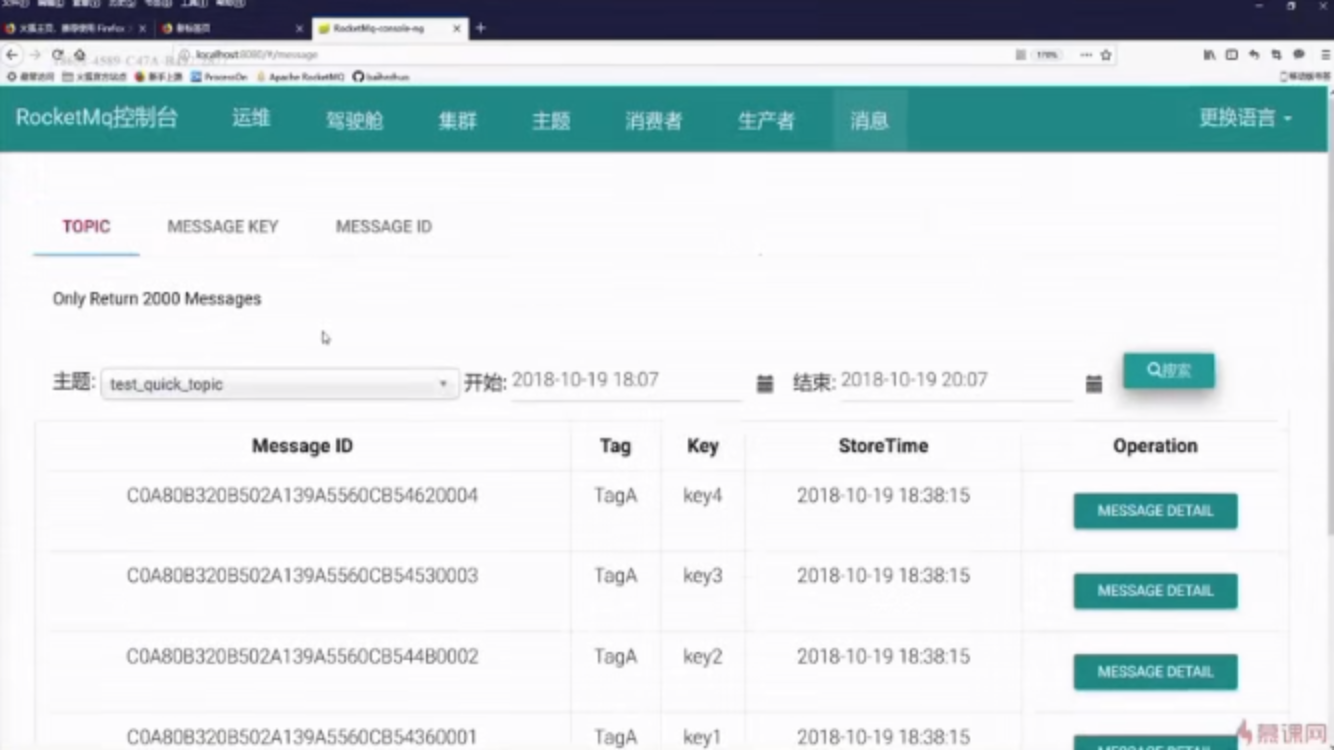Open the Apache RocketMQ bookmark

point(300,77)
